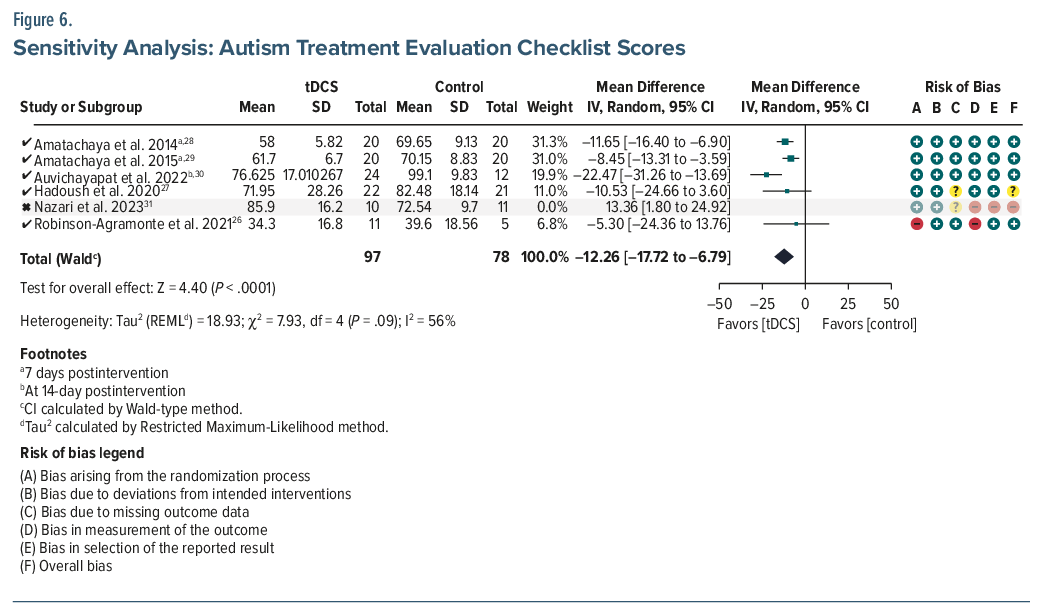Click the Favors [tDCS] axis label
Image resolution: width=1042 pixels, height=615 pixels.
758,324
